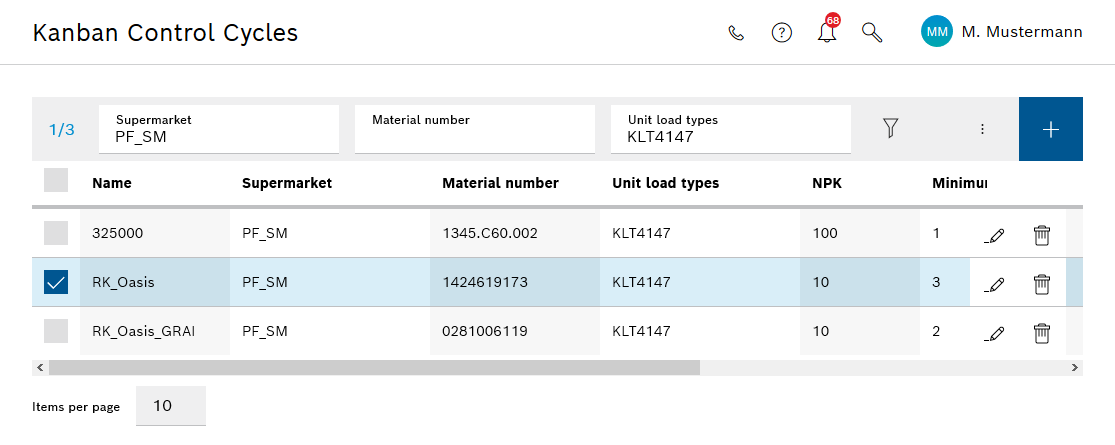The height and width of the screenshot is (445, 1115).
Task: Check the 325000 row checkbox
Action: tap(56, 232)
